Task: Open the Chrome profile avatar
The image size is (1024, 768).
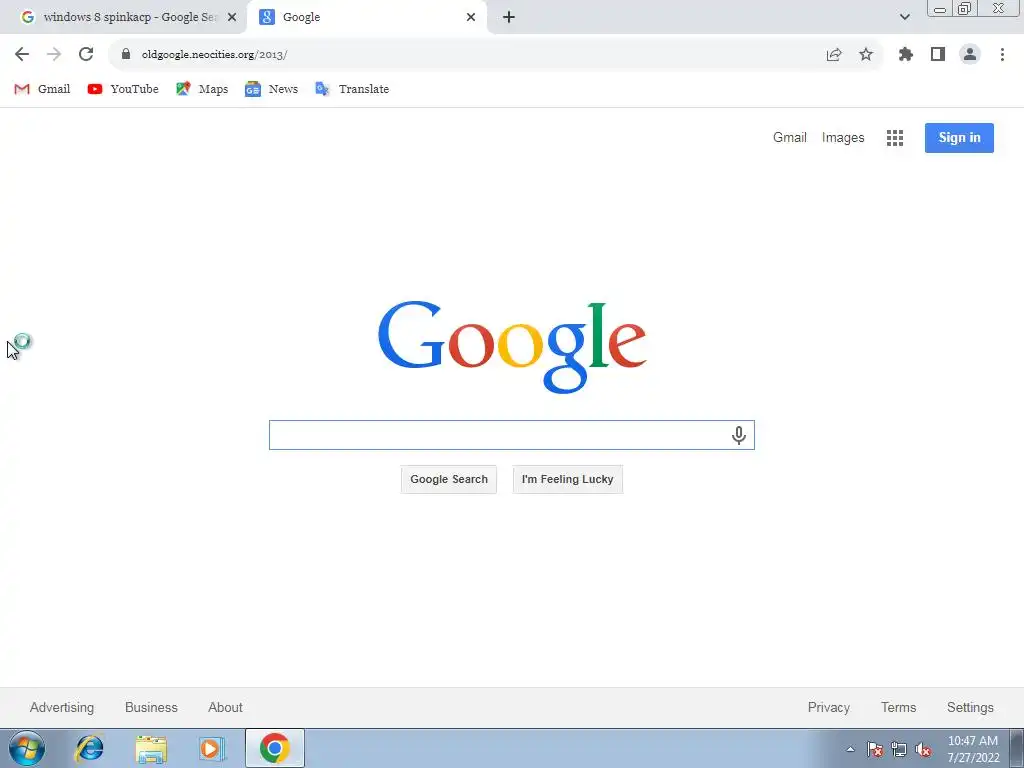Action: [970, 54]
